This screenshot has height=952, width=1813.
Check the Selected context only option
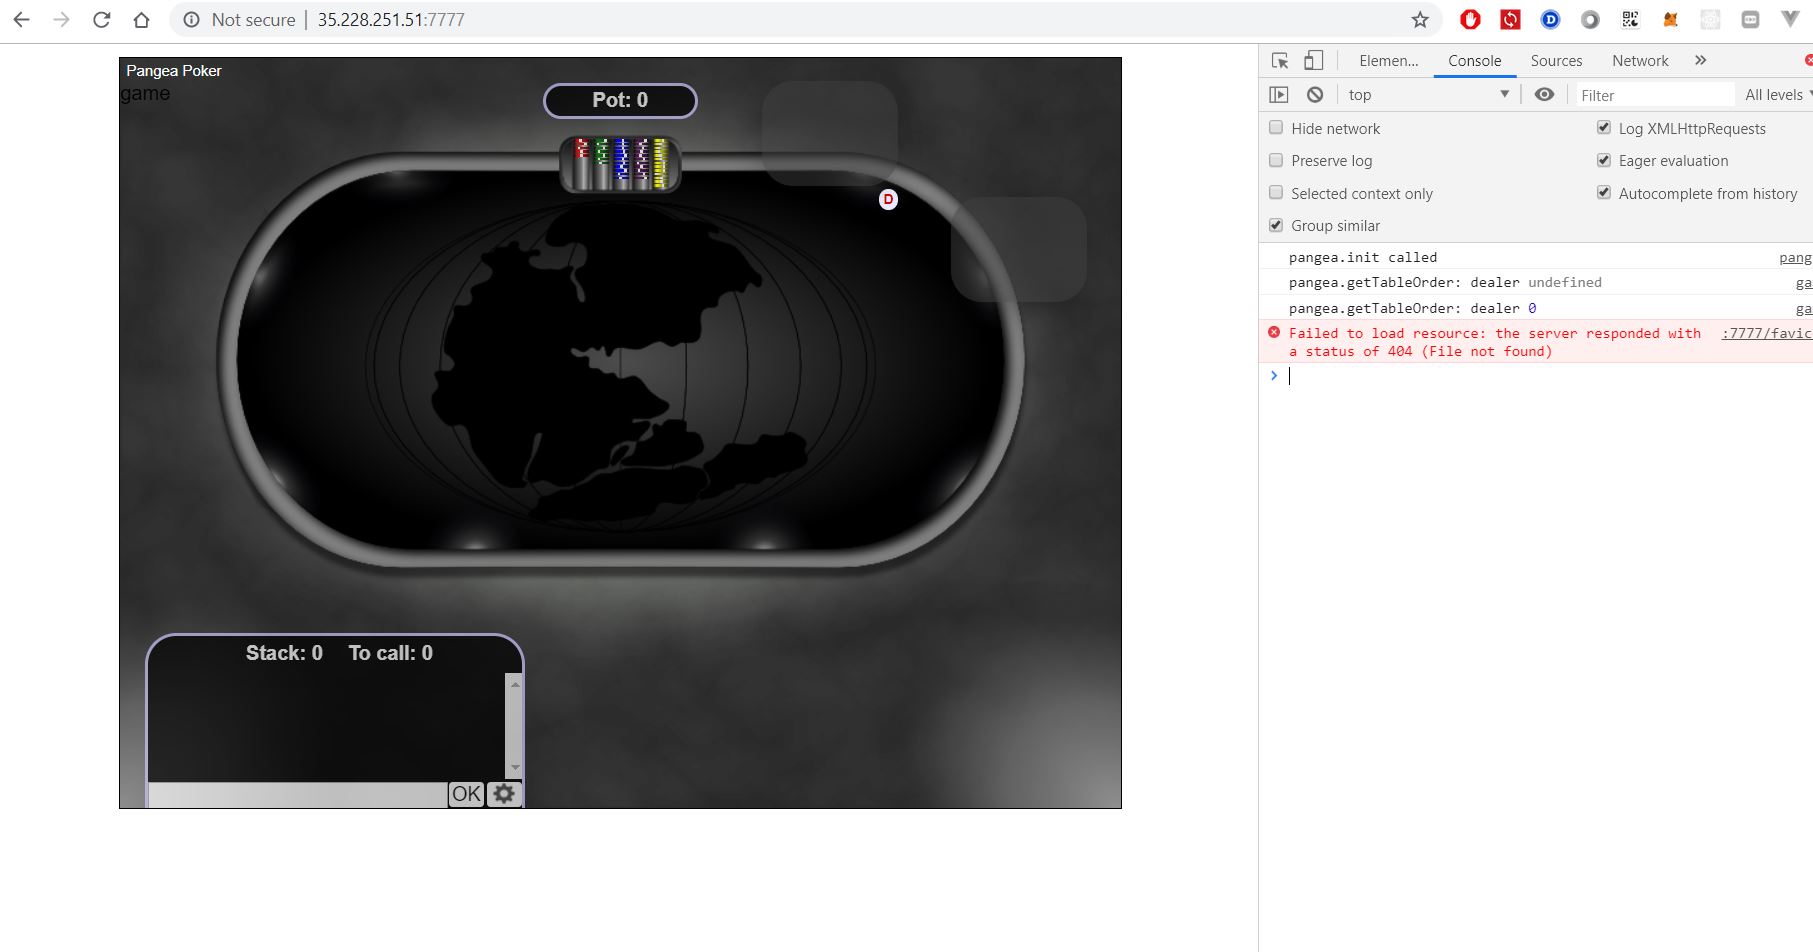[x=1276, y=193]
